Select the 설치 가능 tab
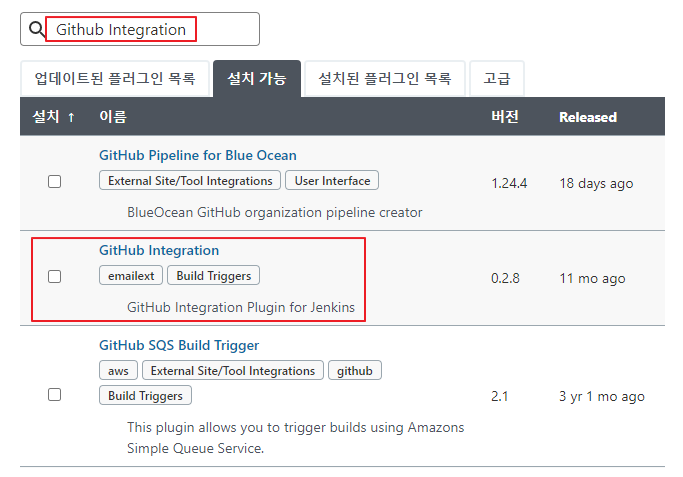The height and width of the screenshot is (477, 683). [x=257, y=78]
